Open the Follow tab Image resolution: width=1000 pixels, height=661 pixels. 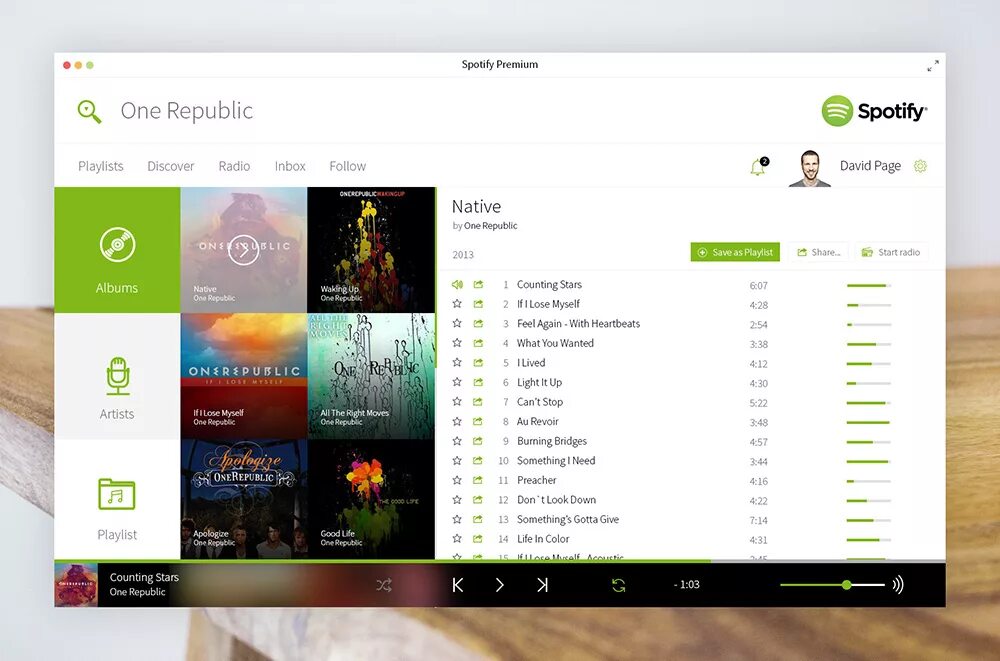348,167
